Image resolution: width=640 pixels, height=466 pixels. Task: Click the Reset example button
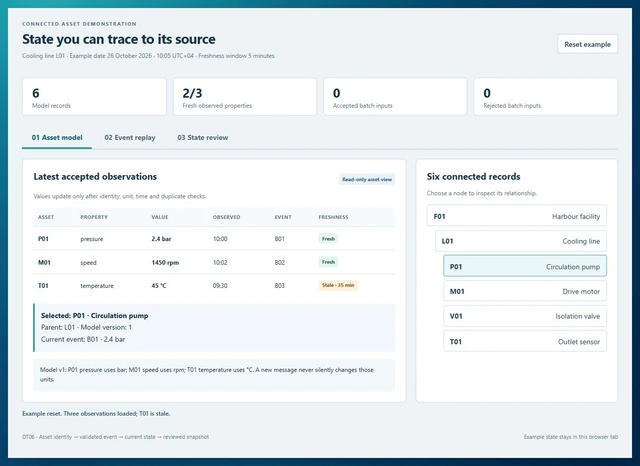pos(587,44)
